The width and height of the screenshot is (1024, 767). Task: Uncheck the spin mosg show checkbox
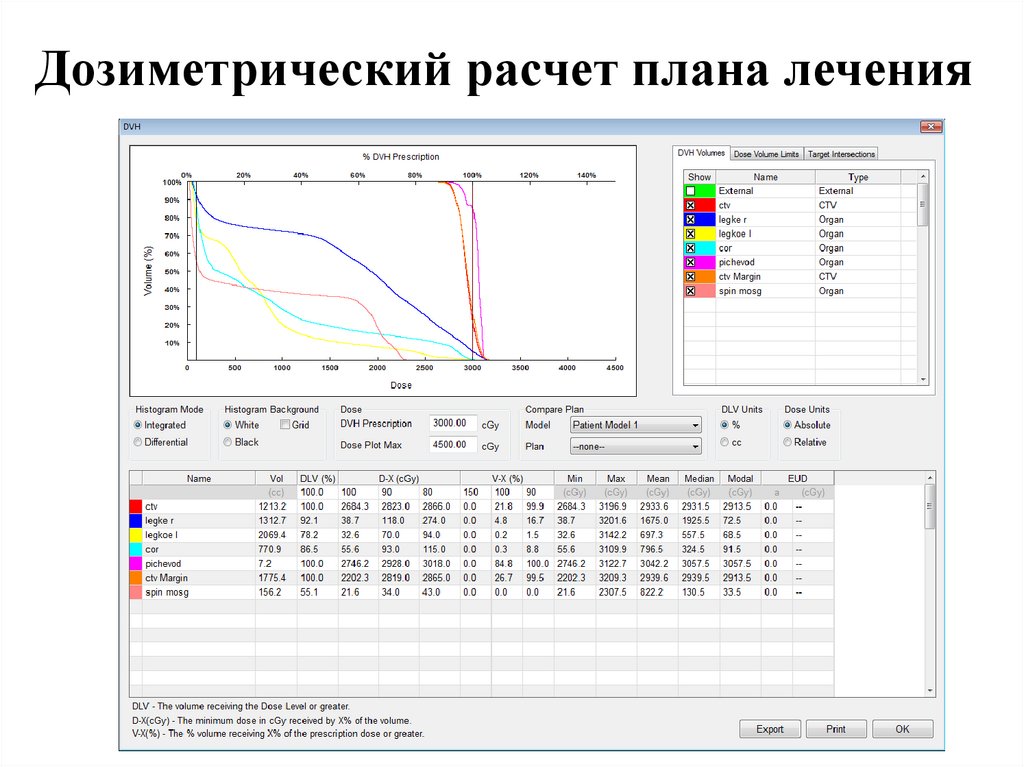690,291
